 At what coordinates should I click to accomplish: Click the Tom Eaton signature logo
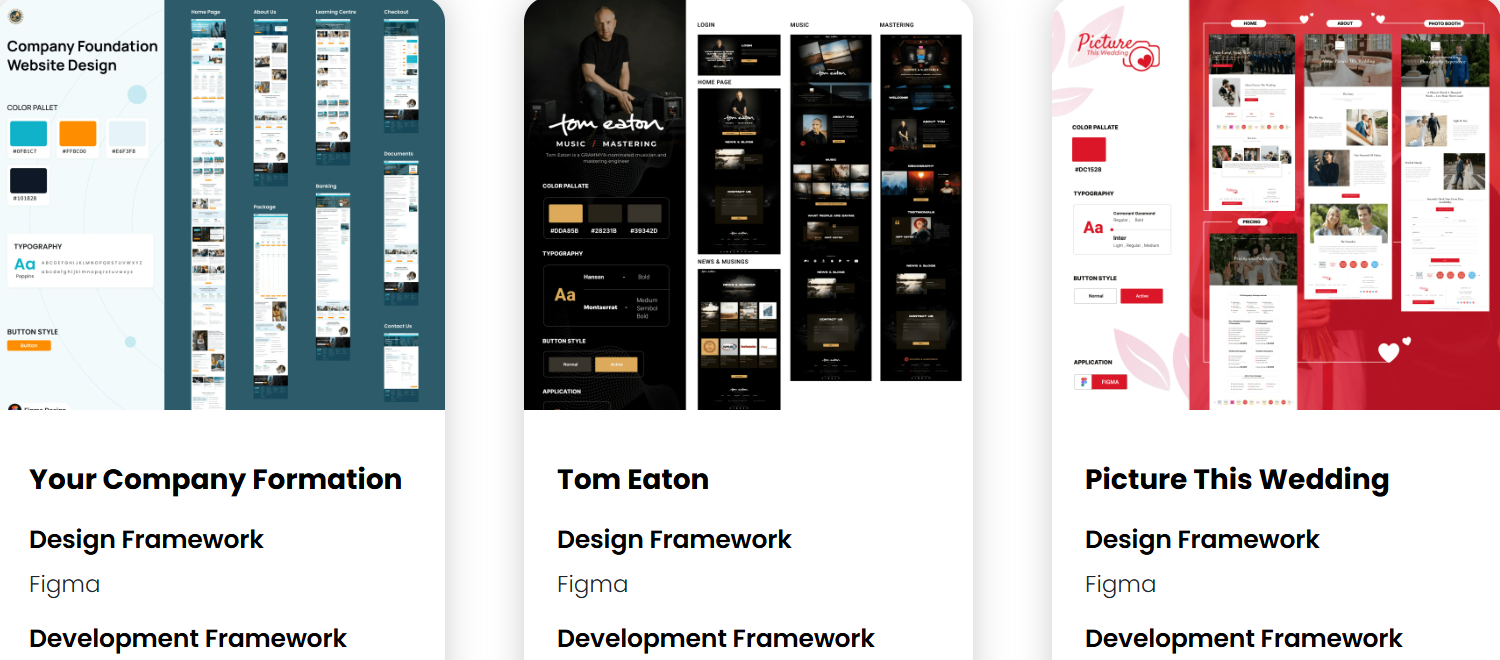[x=606, y=124]
